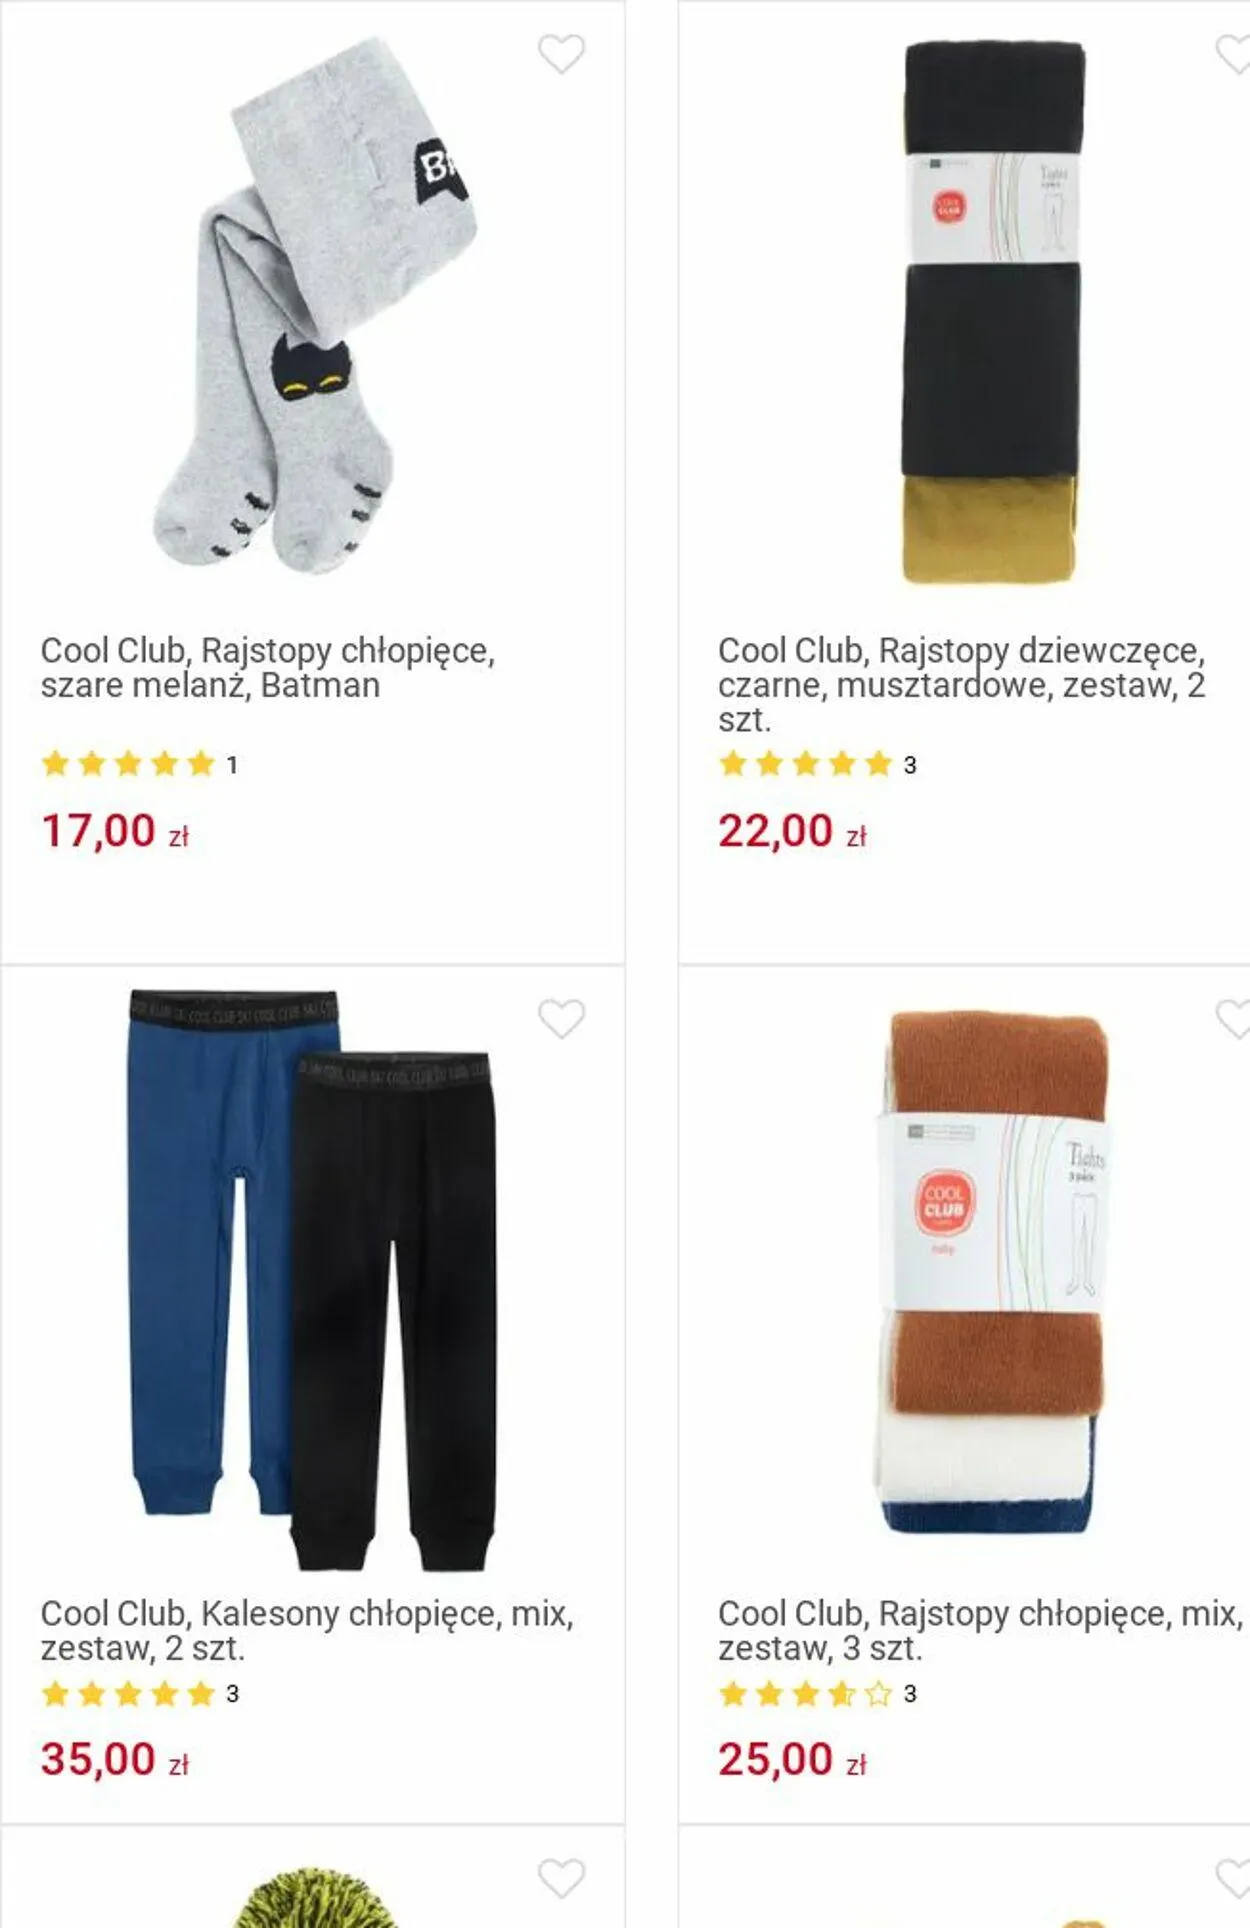Add Batman tights to wishlist via heart icon
This screenshot has height=1928, width=1250.
click(561, 54)
